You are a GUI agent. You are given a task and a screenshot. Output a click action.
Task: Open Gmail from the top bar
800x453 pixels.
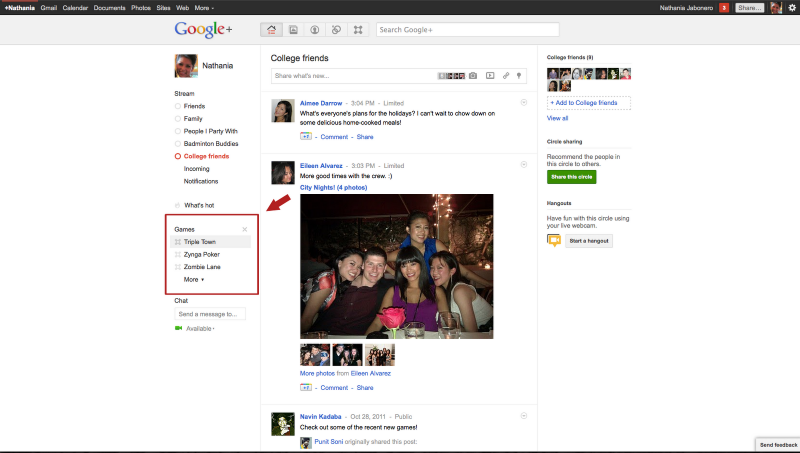pyautogui.click(x=48, y=7)
